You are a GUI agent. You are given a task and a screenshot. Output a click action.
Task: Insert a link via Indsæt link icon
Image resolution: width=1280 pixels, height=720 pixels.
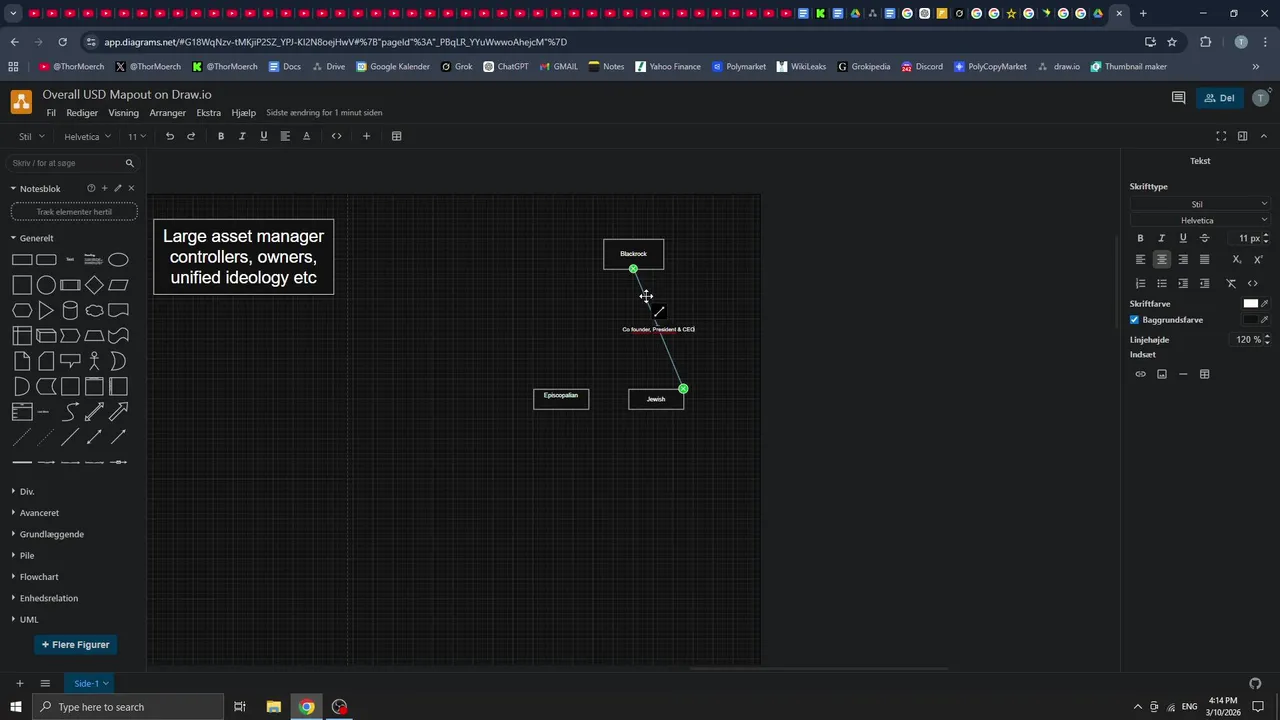coord(1140,374)
